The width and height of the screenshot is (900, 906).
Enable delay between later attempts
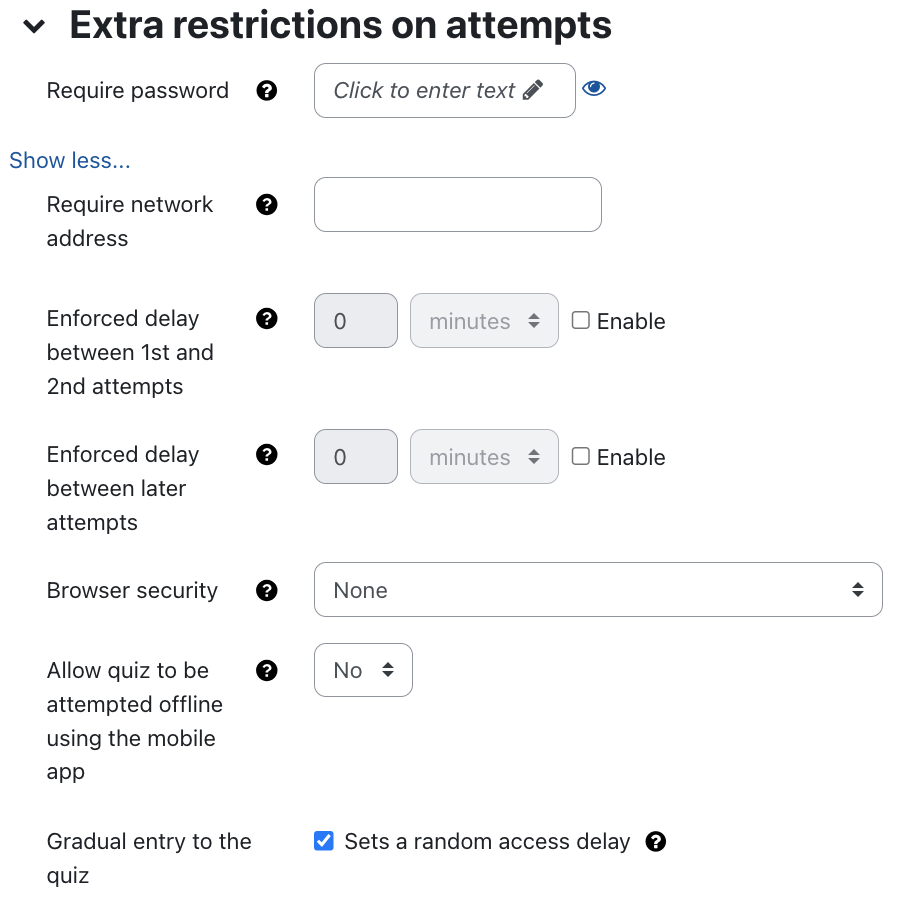click(x=580, y=456)
